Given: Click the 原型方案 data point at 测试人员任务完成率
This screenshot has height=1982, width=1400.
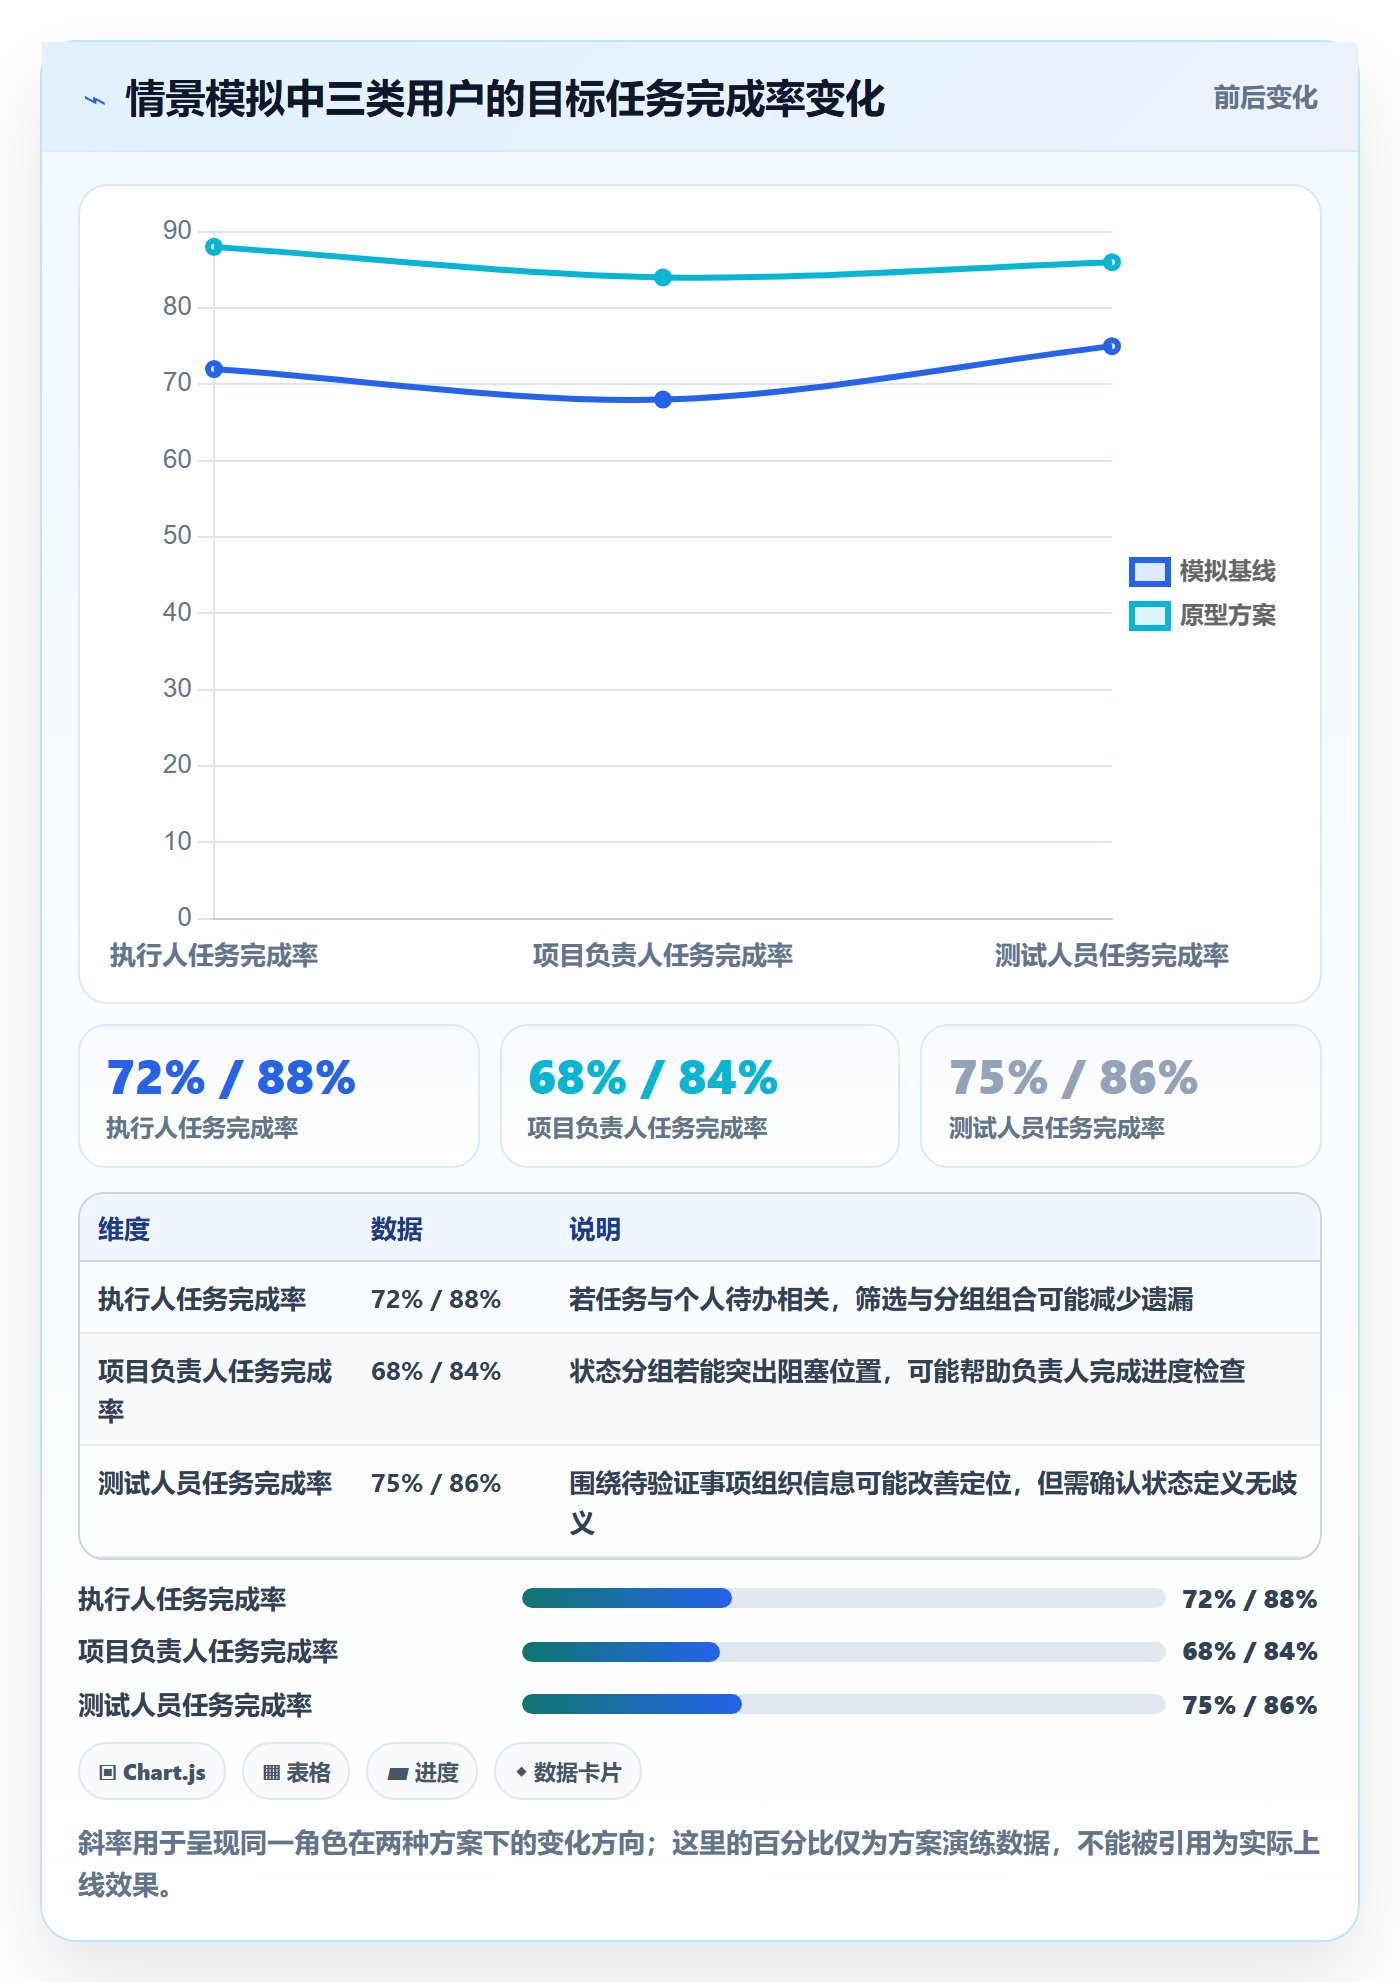Looking at the screenshot, I should tap(1112, 262).
